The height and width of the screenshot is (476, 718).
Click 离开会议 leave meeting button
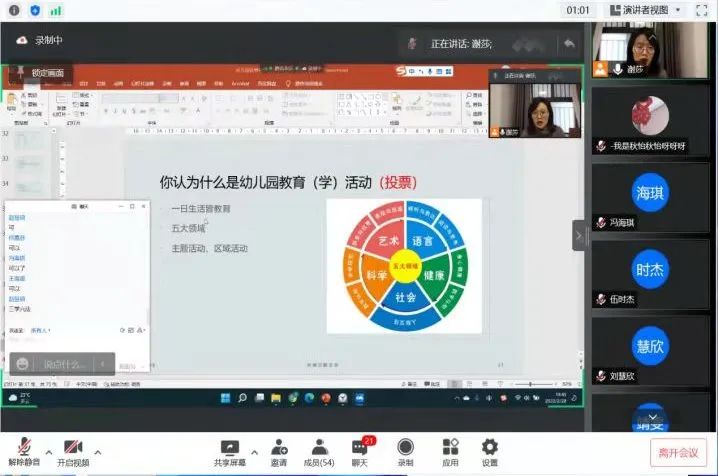(678, 452)
